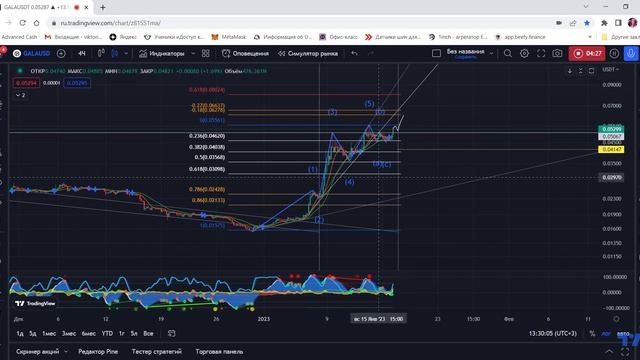
Task: Bookmark this page with the star icon
Action: [587, 23]
